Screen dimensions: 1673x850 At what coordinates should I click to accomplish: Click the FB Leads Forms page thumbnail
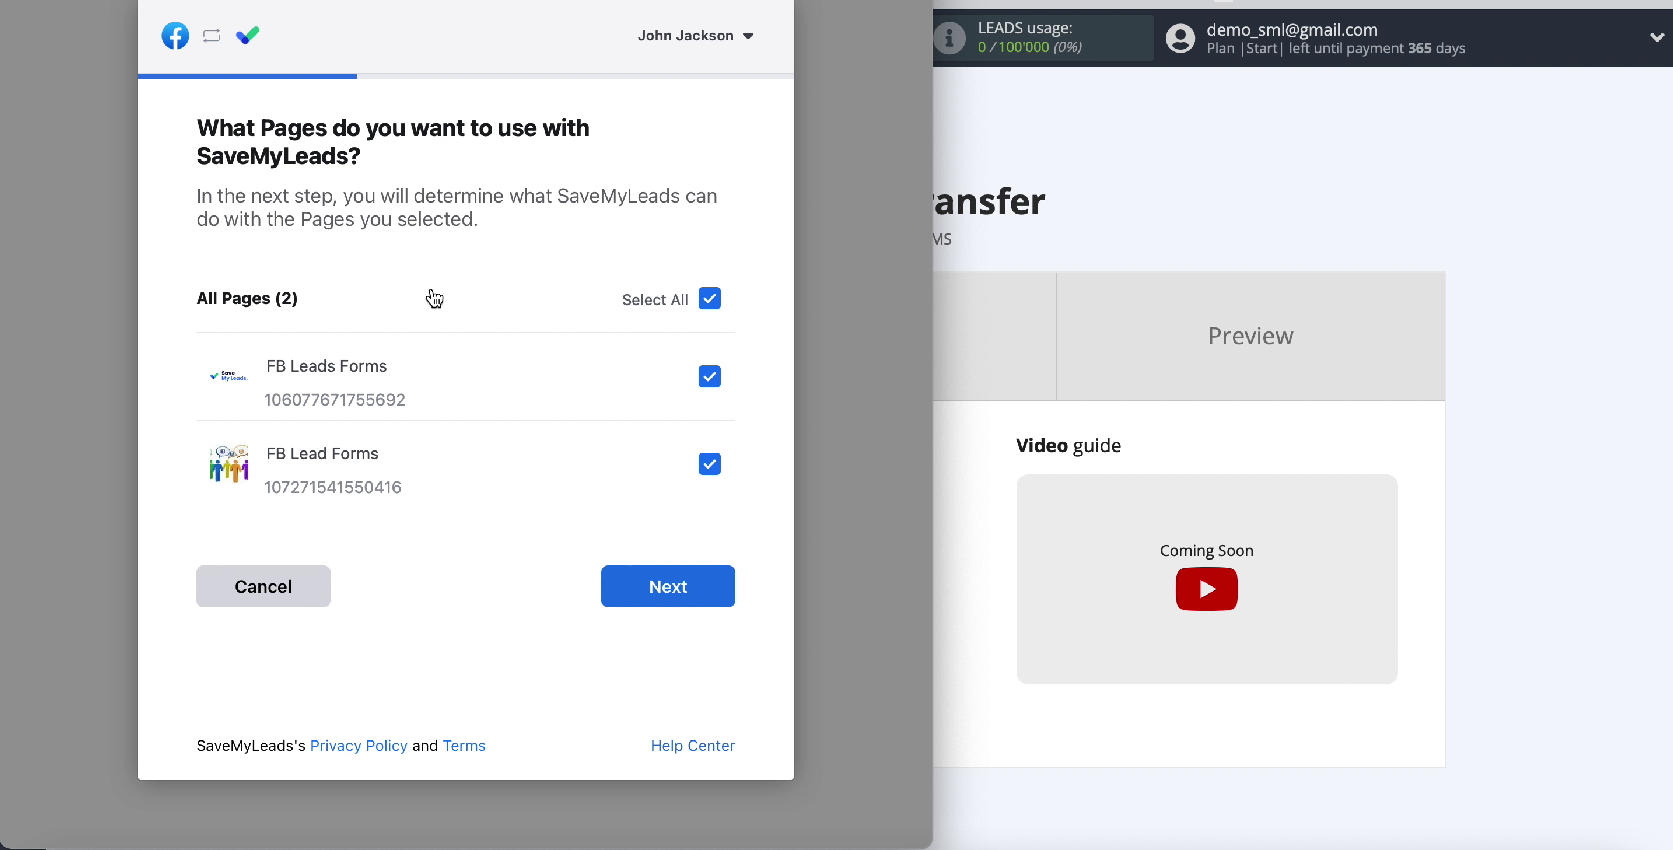(x=229, y=376)
